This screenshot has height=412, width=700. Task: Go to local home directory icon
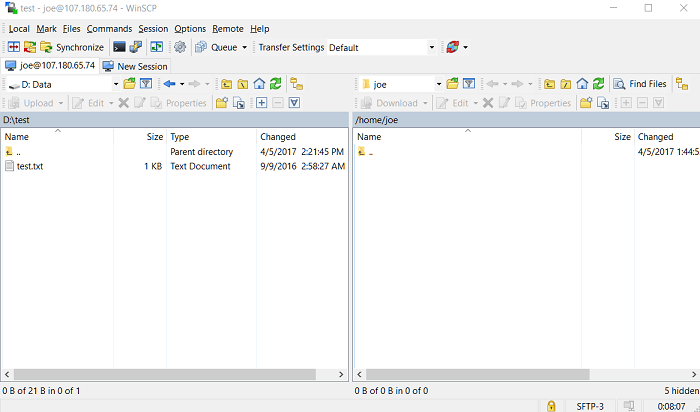pos(259,84)
